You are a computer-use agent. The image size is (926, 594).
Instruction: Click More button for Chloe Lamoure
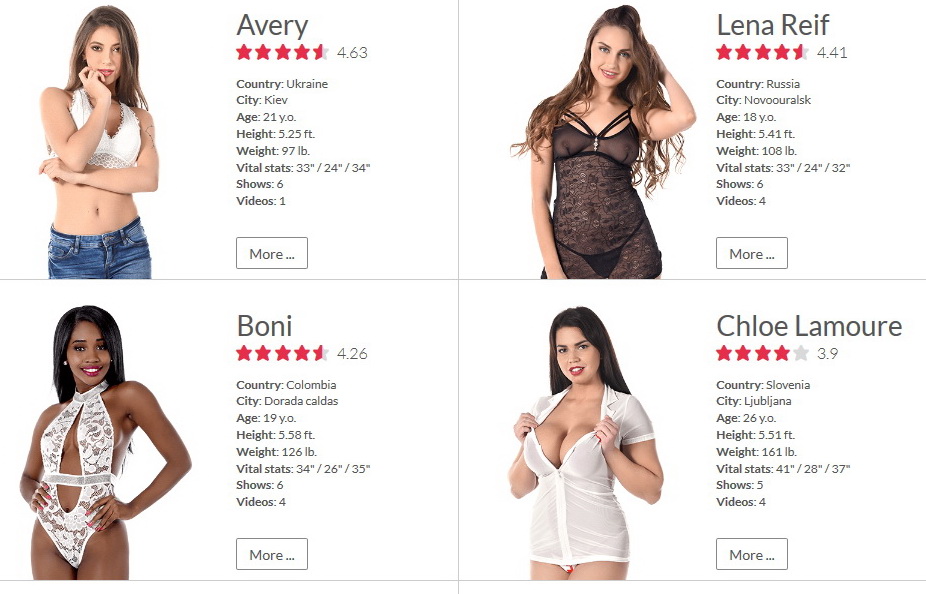point(752,554)
